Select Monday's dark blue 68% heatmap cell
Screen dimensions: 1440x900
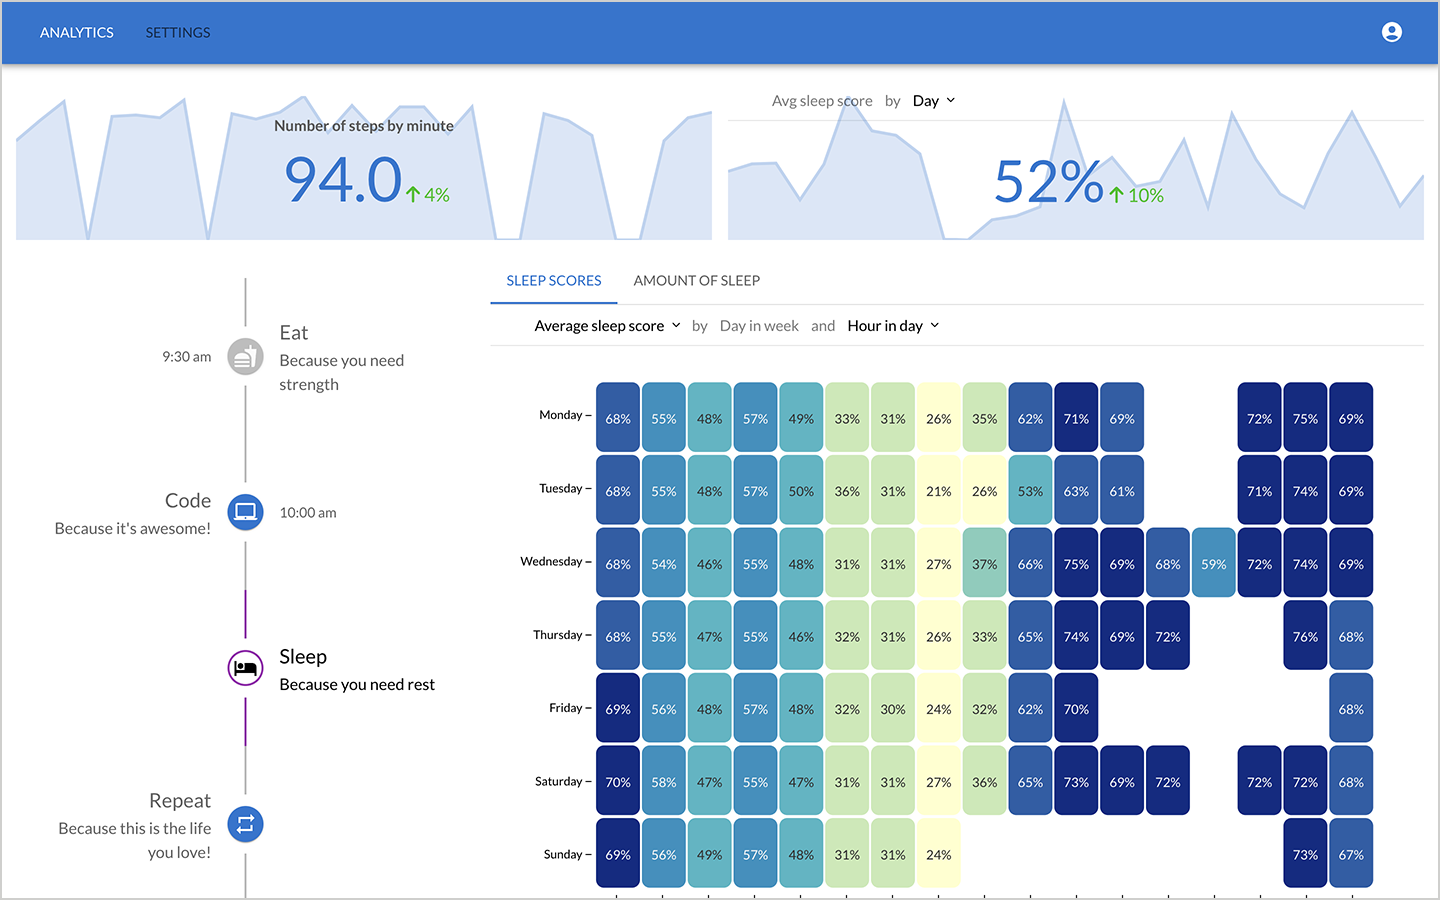point(617,418)
